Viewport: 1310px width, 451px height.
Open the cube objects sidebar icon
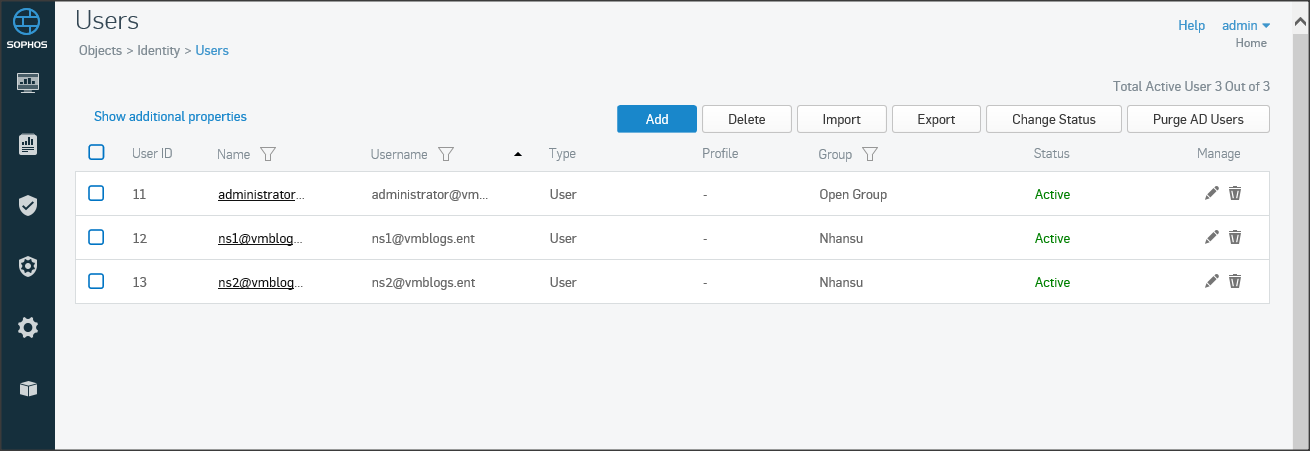tap(28, 389)
